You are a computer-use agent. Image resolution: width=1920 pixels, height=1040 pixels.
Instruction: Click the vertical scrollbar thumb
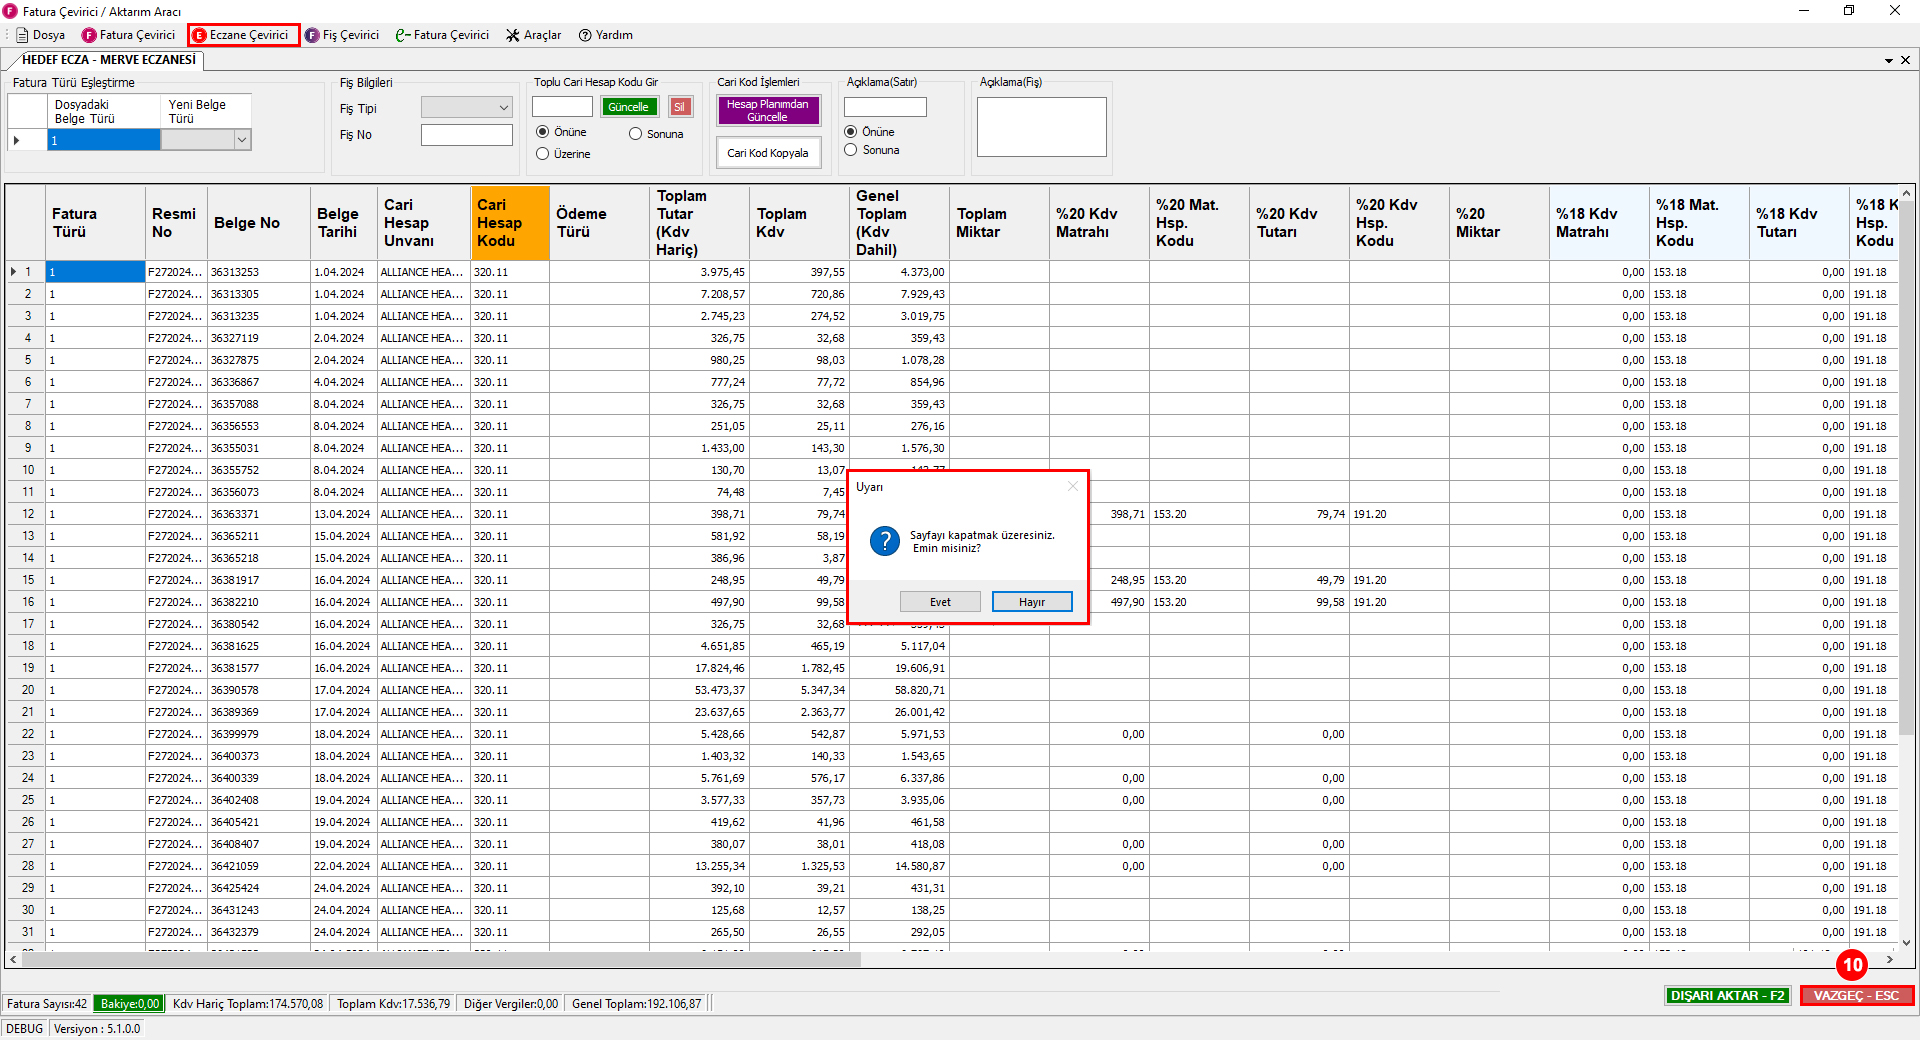click(x=1906, y=470)
